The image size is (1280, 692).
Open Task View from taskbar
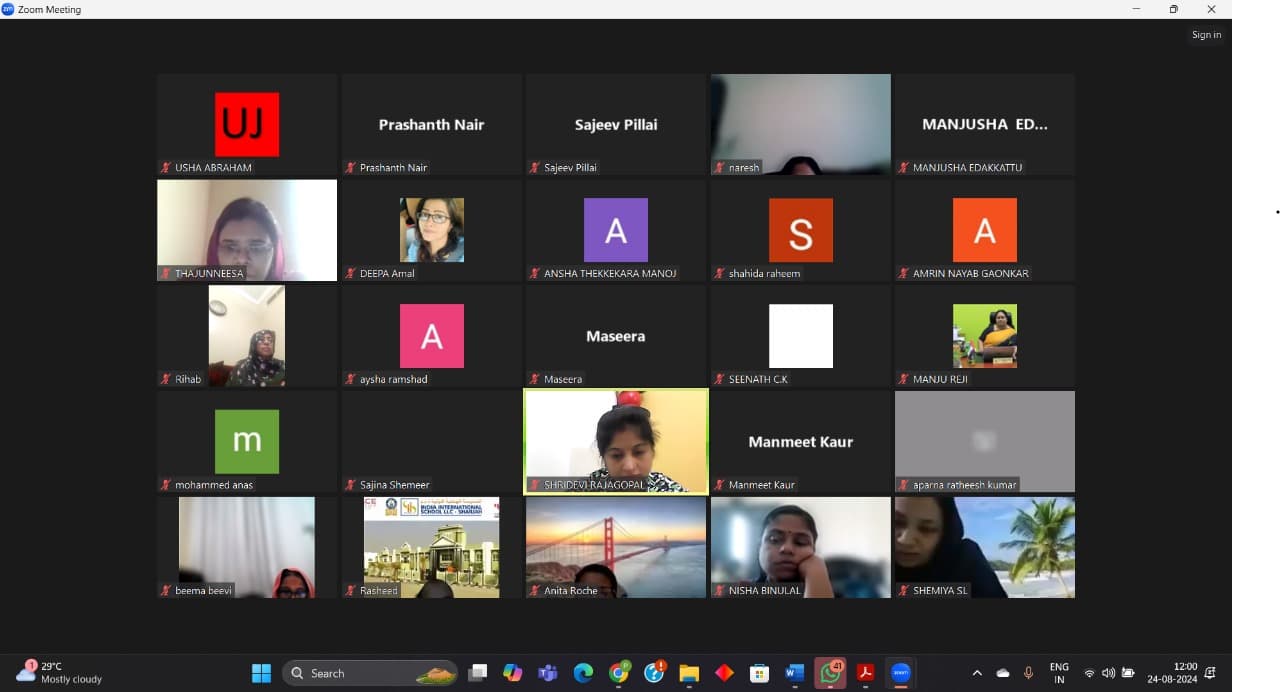(x=478, y=673)
